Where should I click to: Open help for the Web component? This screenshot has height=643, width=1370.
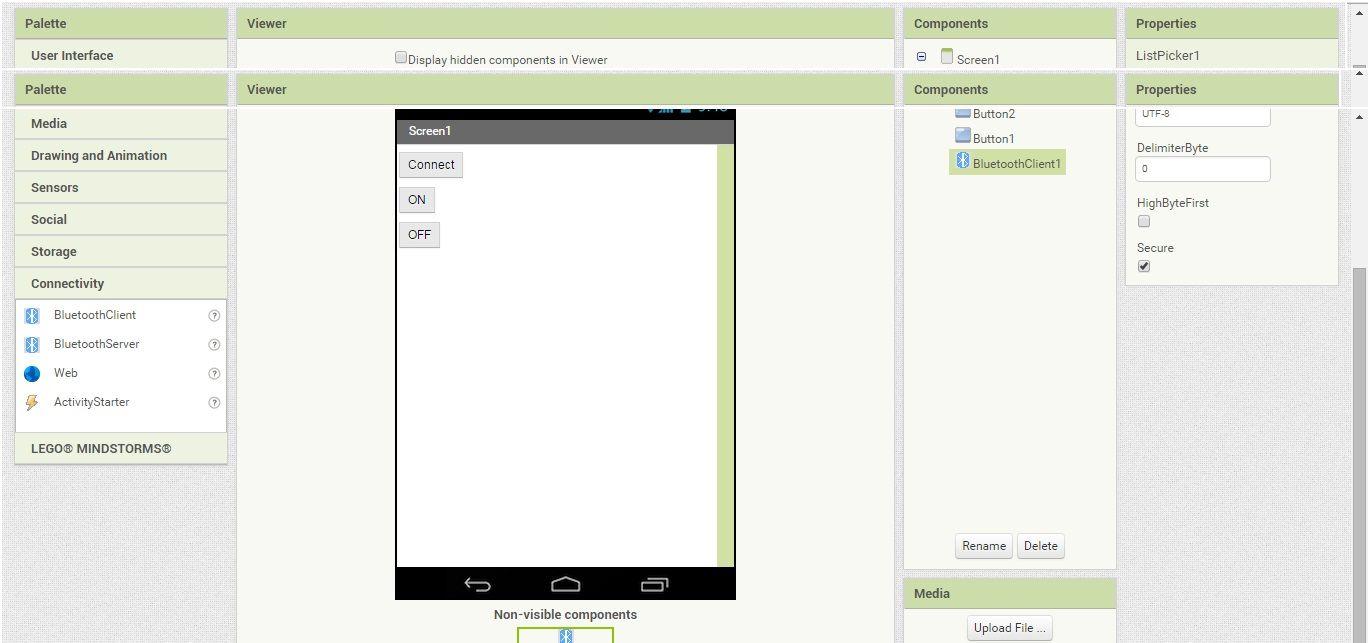(214, 372)
